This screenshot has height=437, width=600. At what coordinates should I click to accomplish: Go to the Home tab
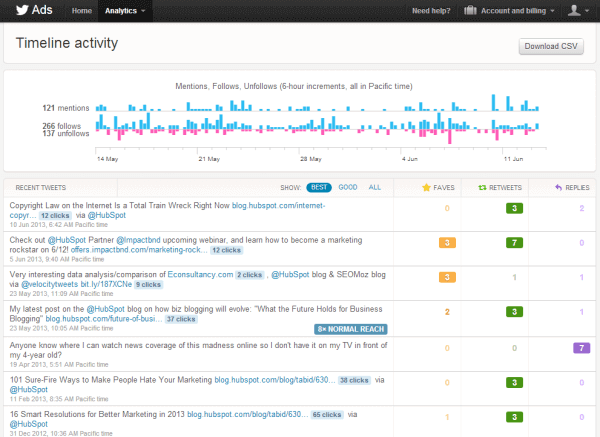tap(82, 11)
